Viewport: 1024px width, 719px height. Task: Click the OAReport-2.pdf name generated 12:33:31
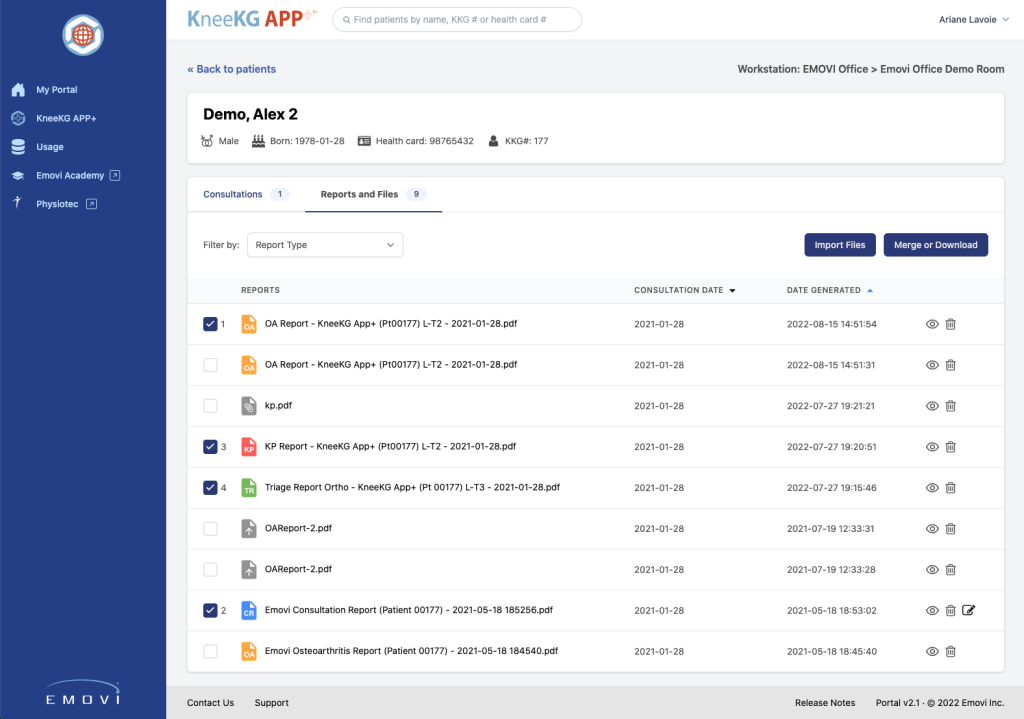[298, 528]
